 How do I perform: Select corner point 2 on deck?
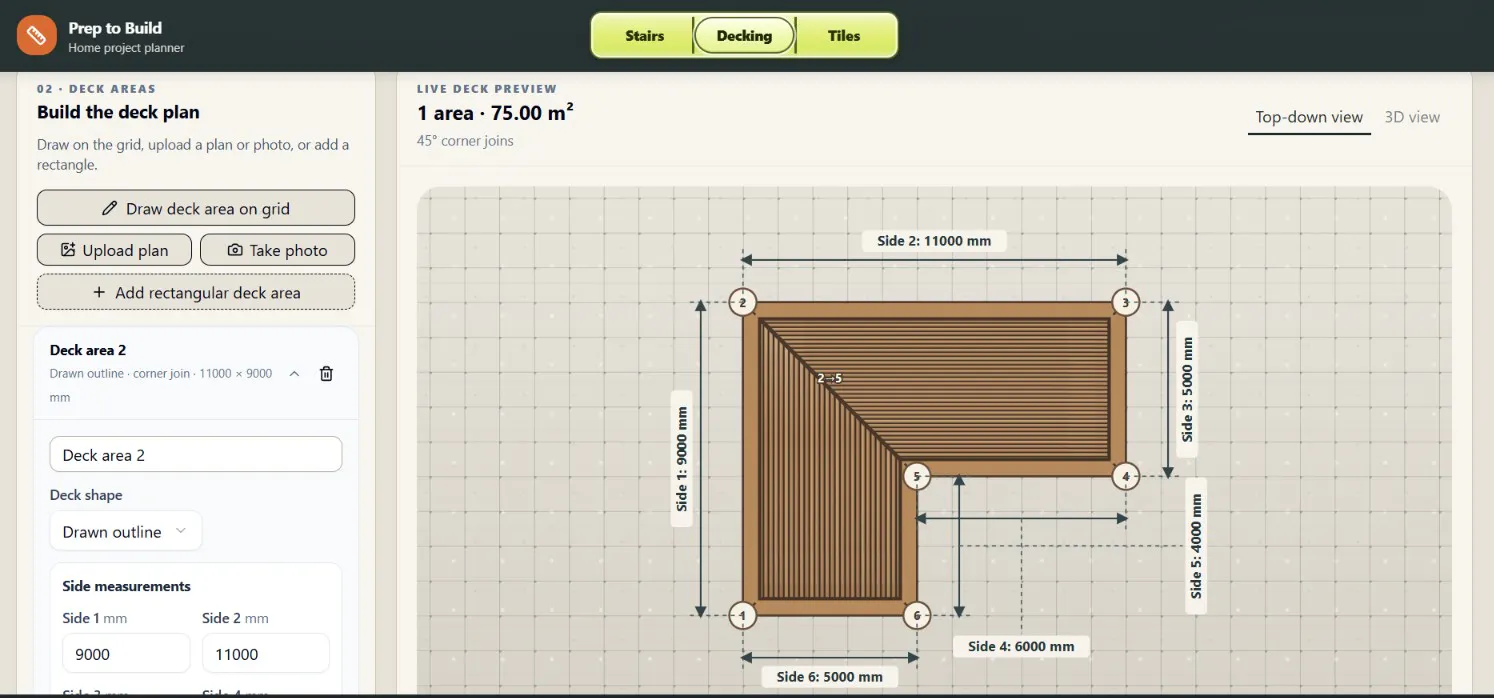pyautogui.click(x=741, y=302)
